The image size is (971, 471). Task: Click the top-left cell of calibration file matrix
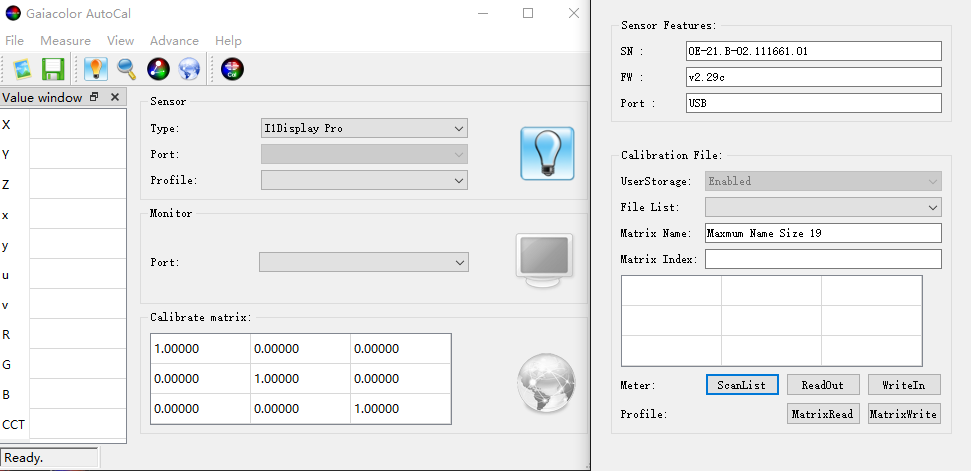(671, 290)
